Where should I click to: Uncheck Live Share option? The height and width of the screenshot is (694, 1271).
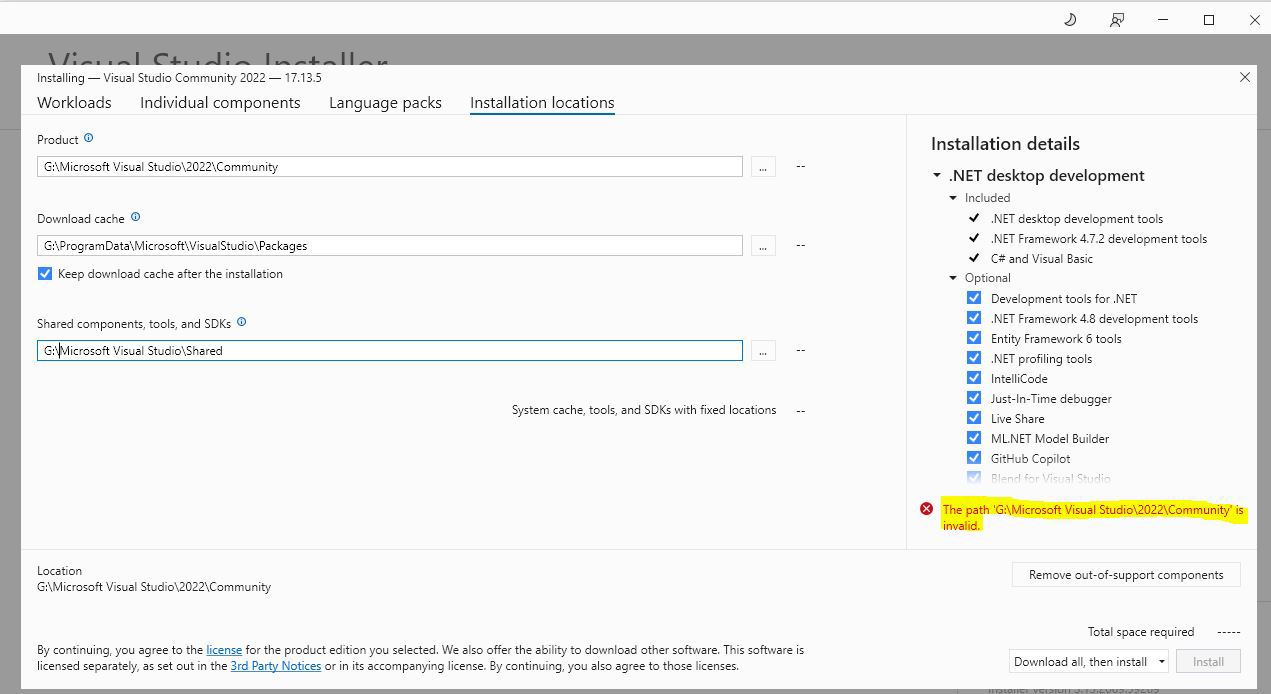coord(974,418)
